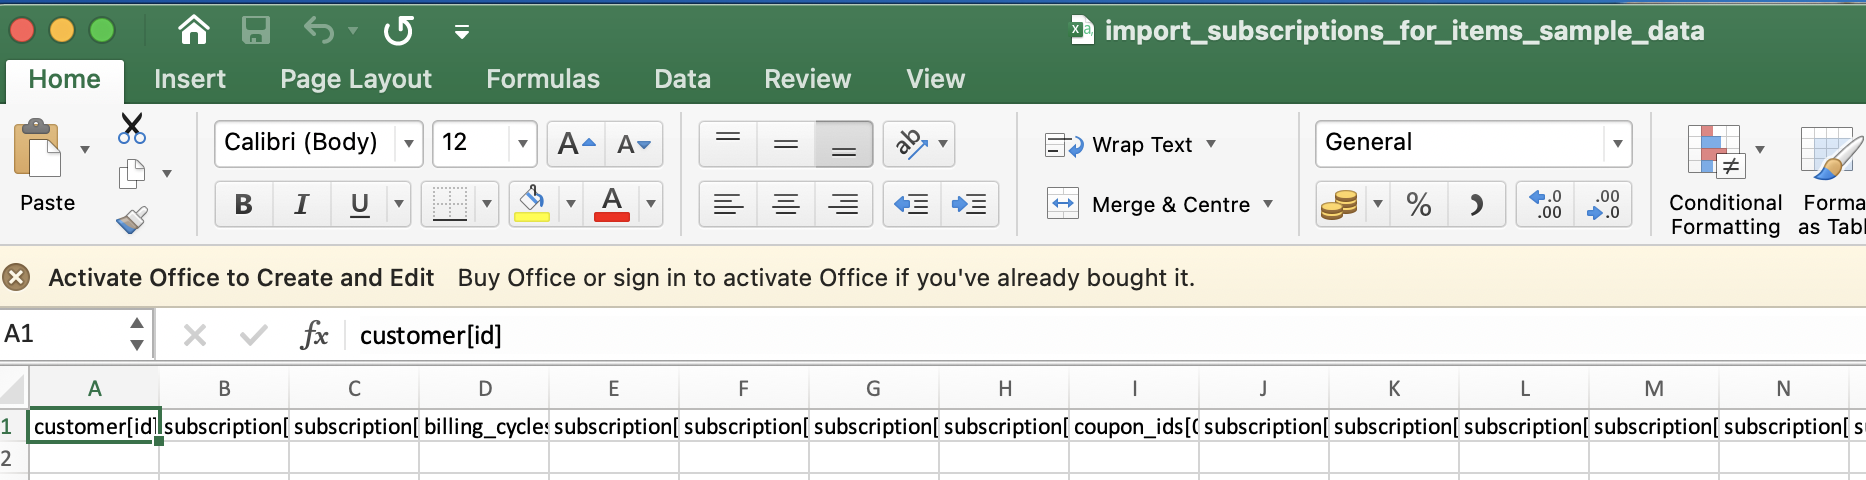Viewport: 1866px width, 480px height.
Task: Click the fx Insert Function icon
Action: pyautogui.click(x=314, y=334)
